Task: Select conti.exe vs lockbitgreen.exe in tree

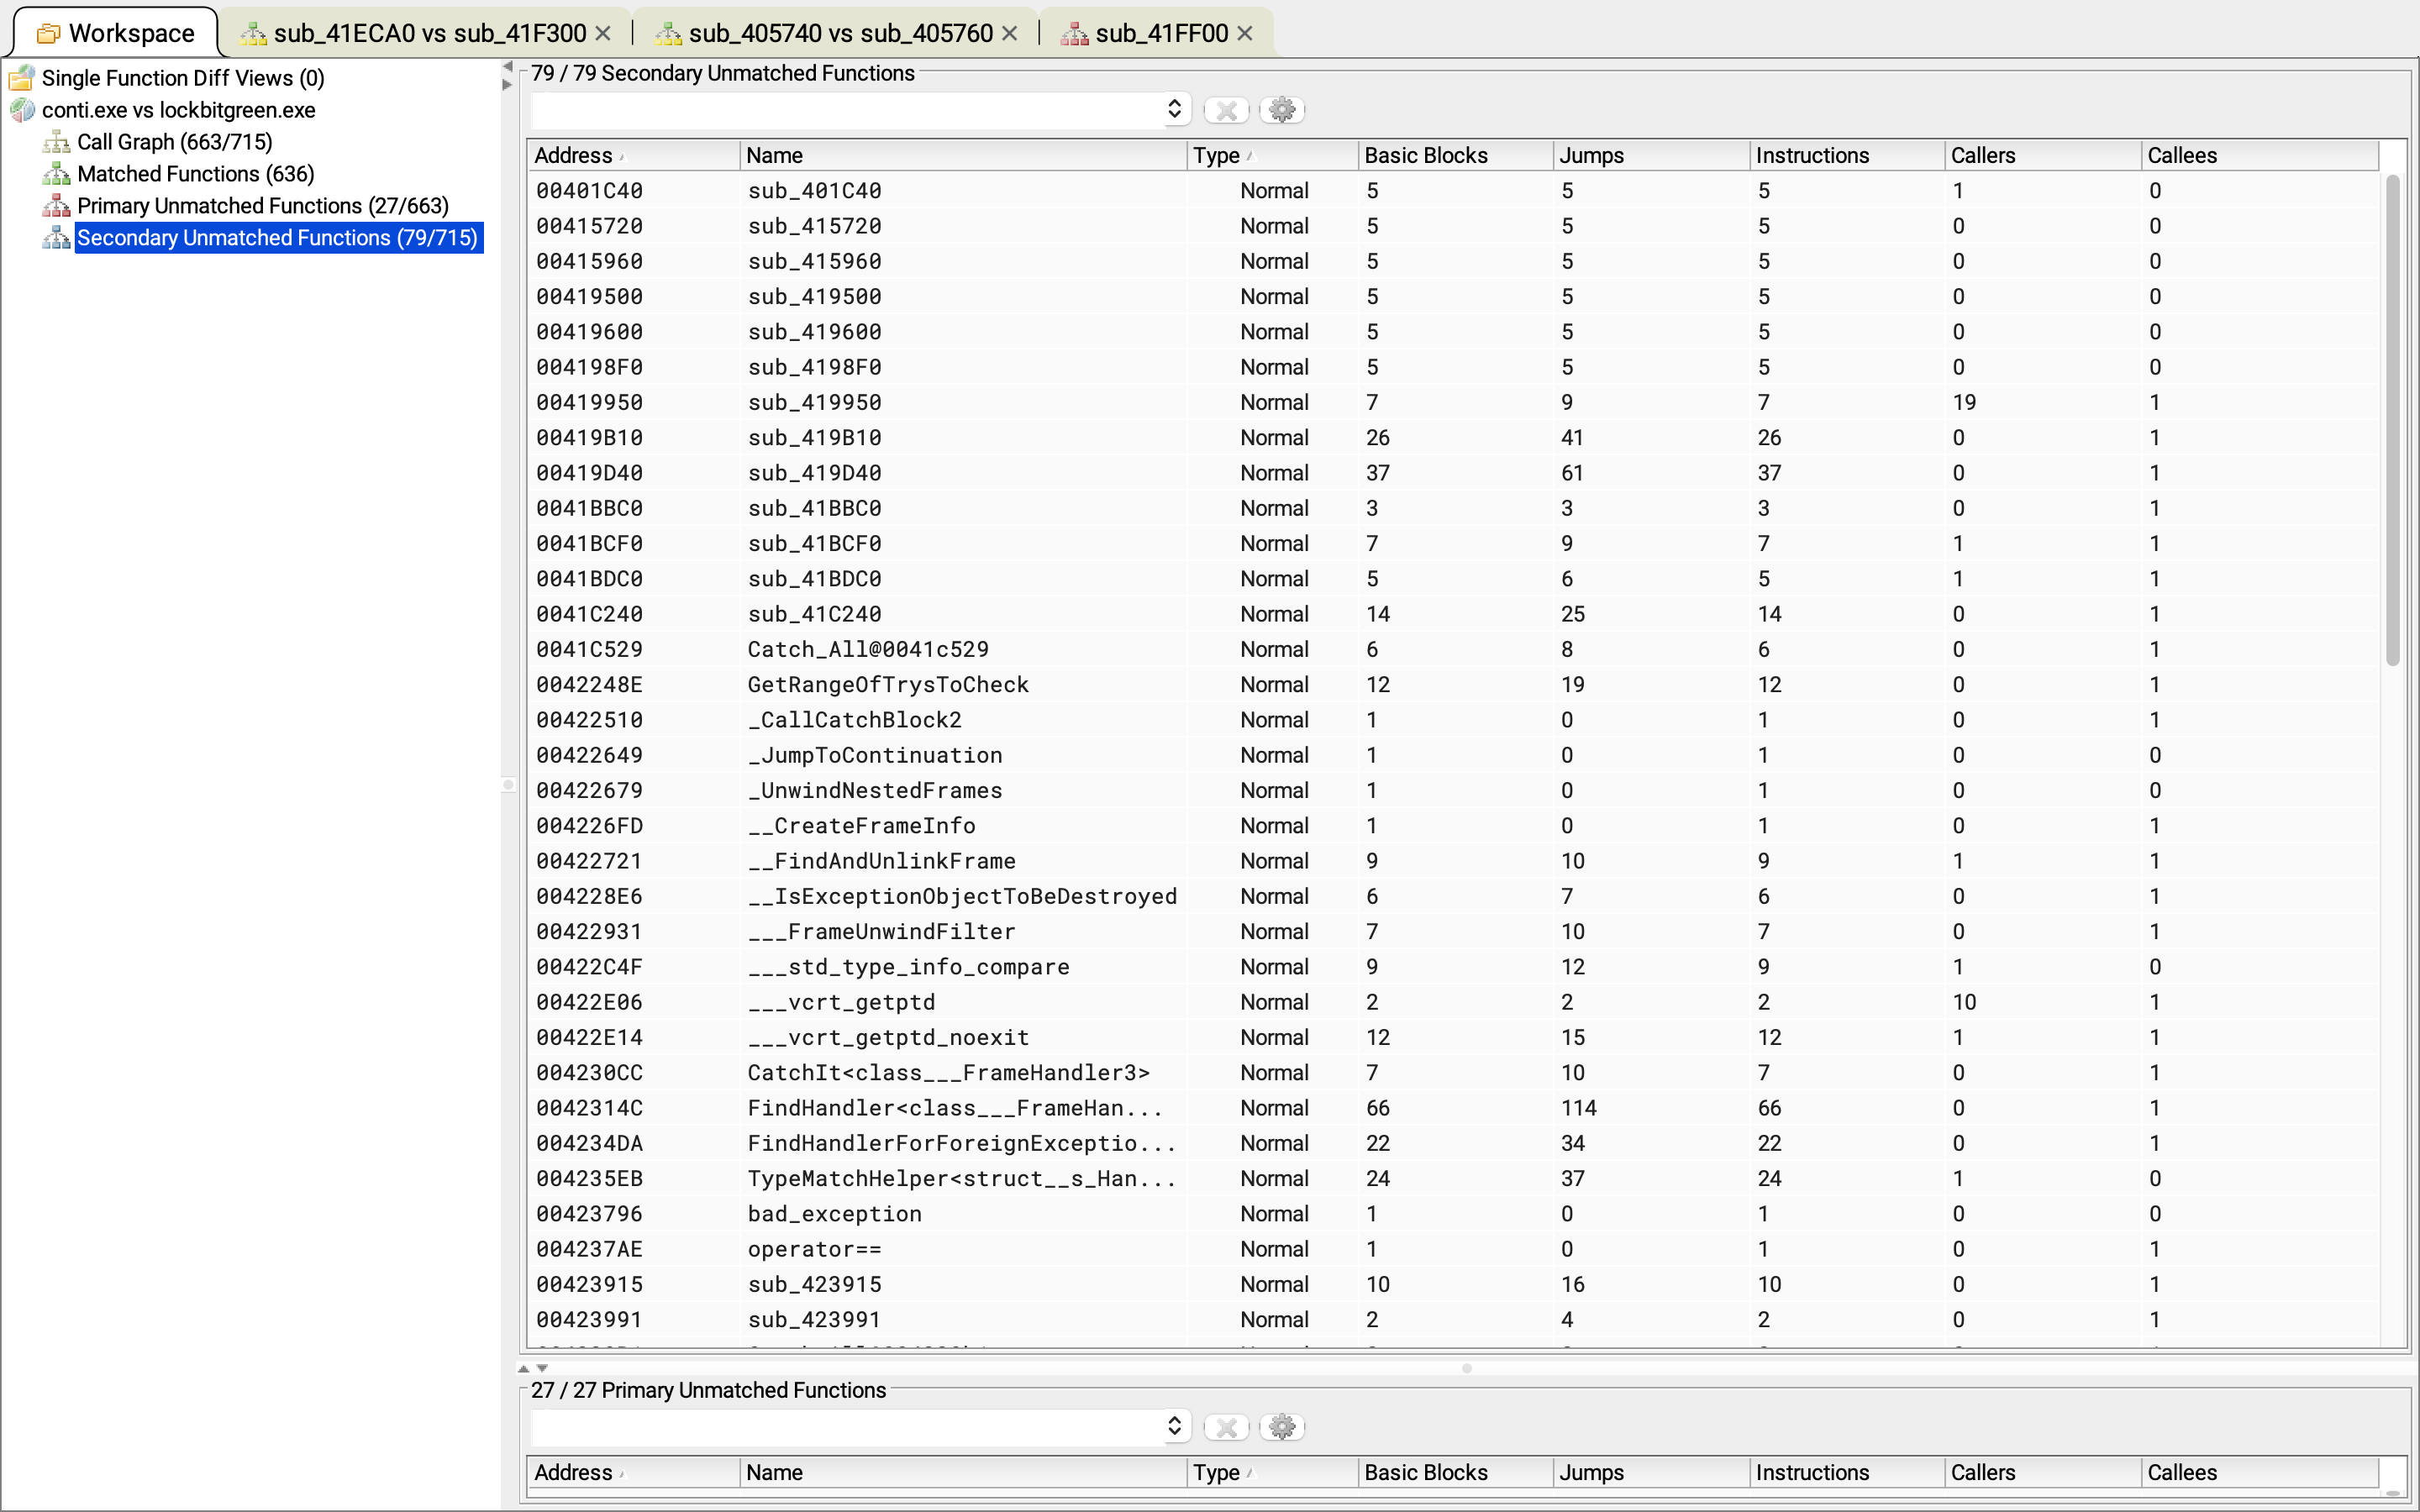Action: point(179,109)
